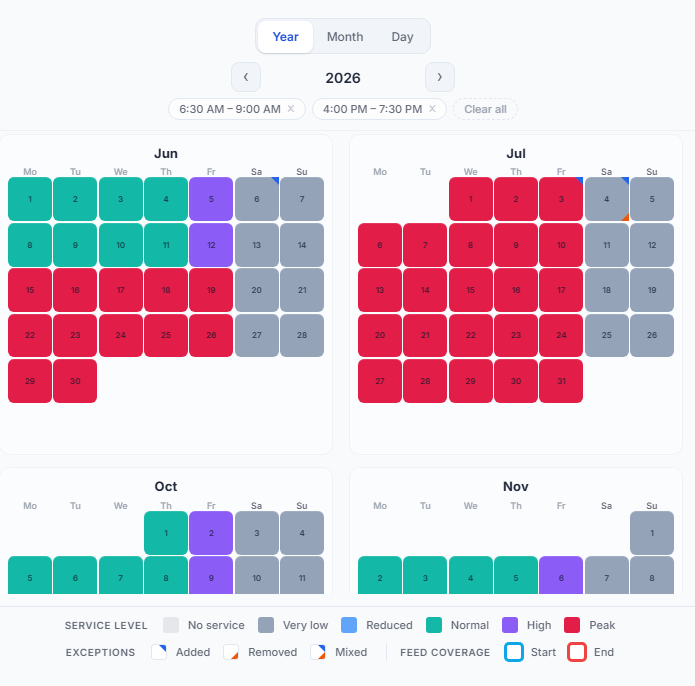695x686 pixels.
Task: Select November 2 normal service day
Action: tap(380, 575)
